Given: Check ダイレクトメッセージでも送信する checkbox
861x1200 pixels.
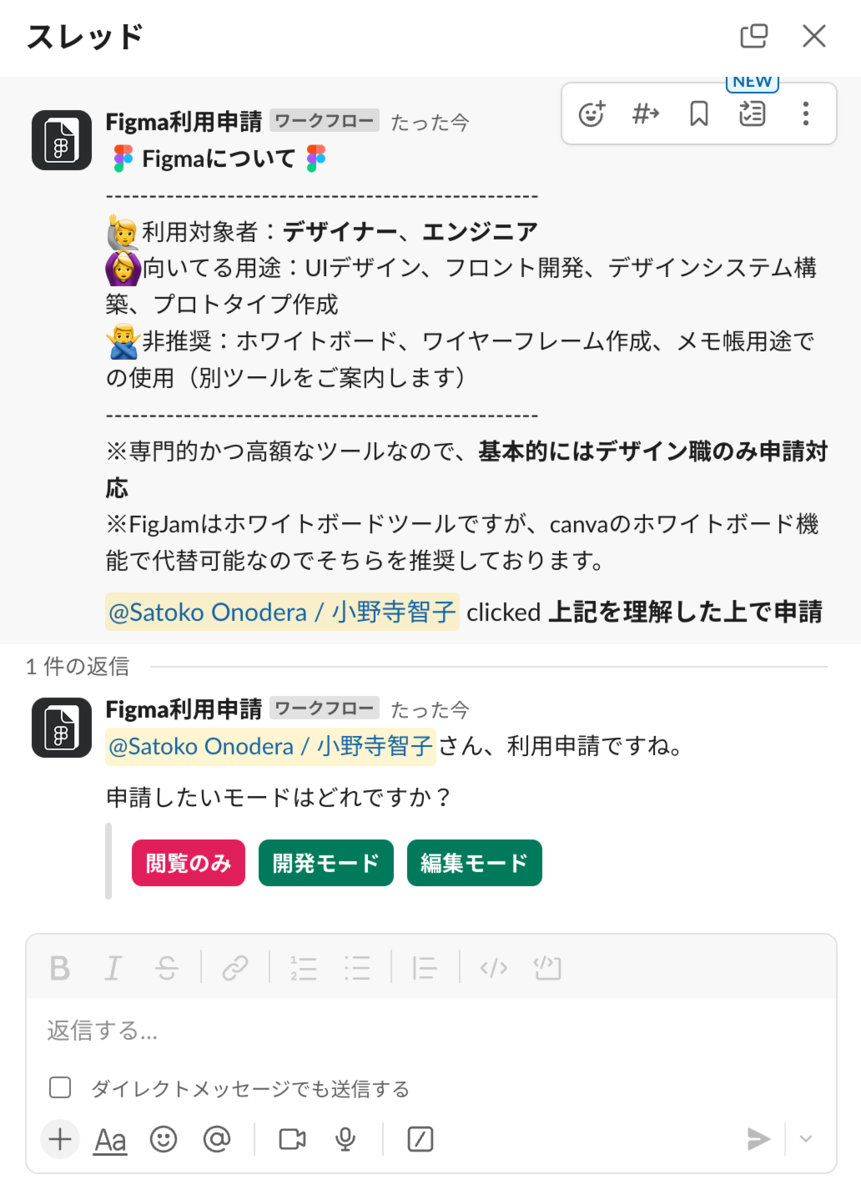Looking at the screenshot, I should (60, 1088).
